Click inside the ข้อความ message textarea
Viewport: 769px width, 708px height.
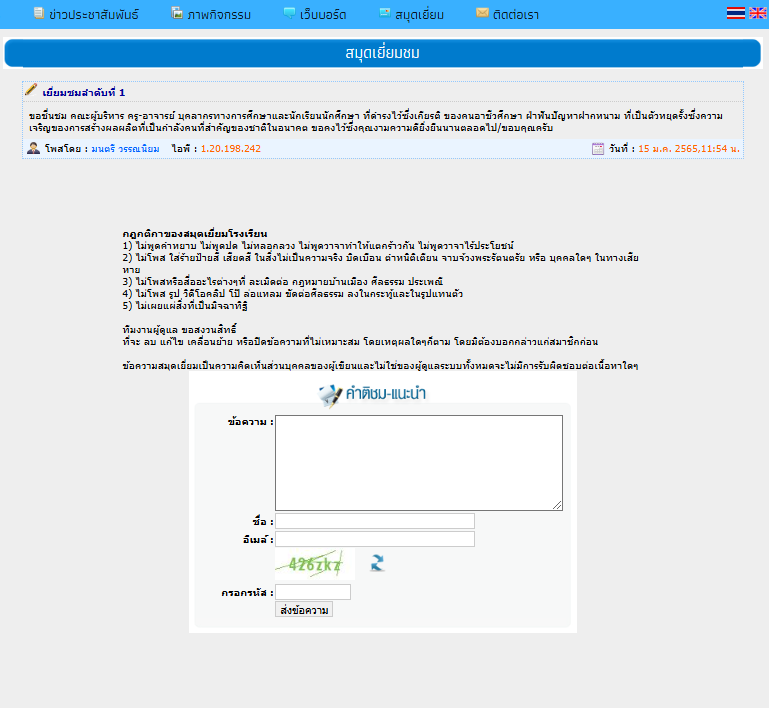tap(419, 463)
